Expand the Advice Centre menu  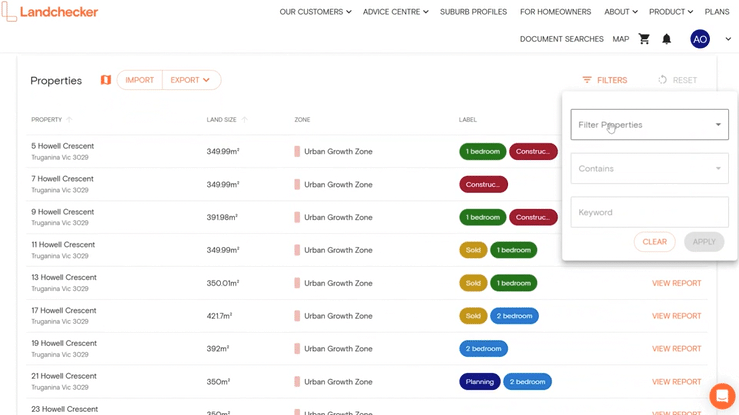coord(395,12)
